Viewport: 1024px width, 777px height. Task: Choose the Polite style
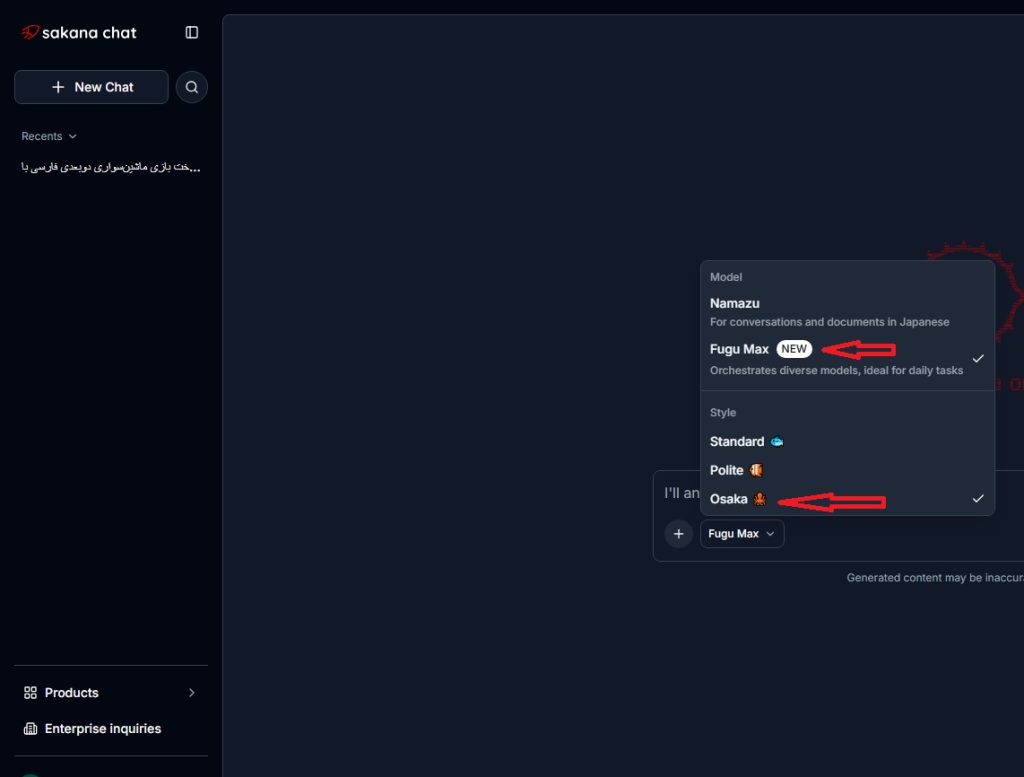click(847, 470)
